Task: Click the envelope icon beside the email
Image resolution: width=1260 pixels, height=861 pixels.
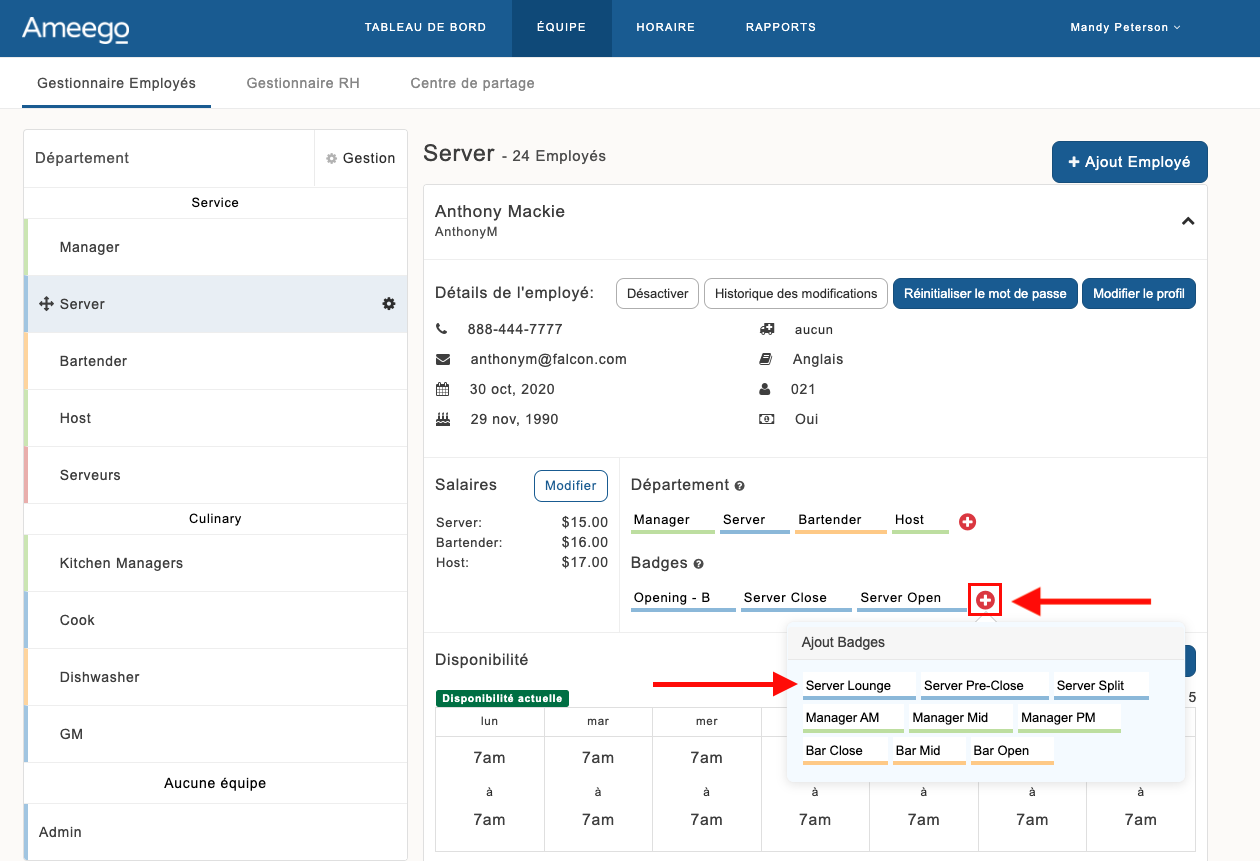Action: coord(443,359)
